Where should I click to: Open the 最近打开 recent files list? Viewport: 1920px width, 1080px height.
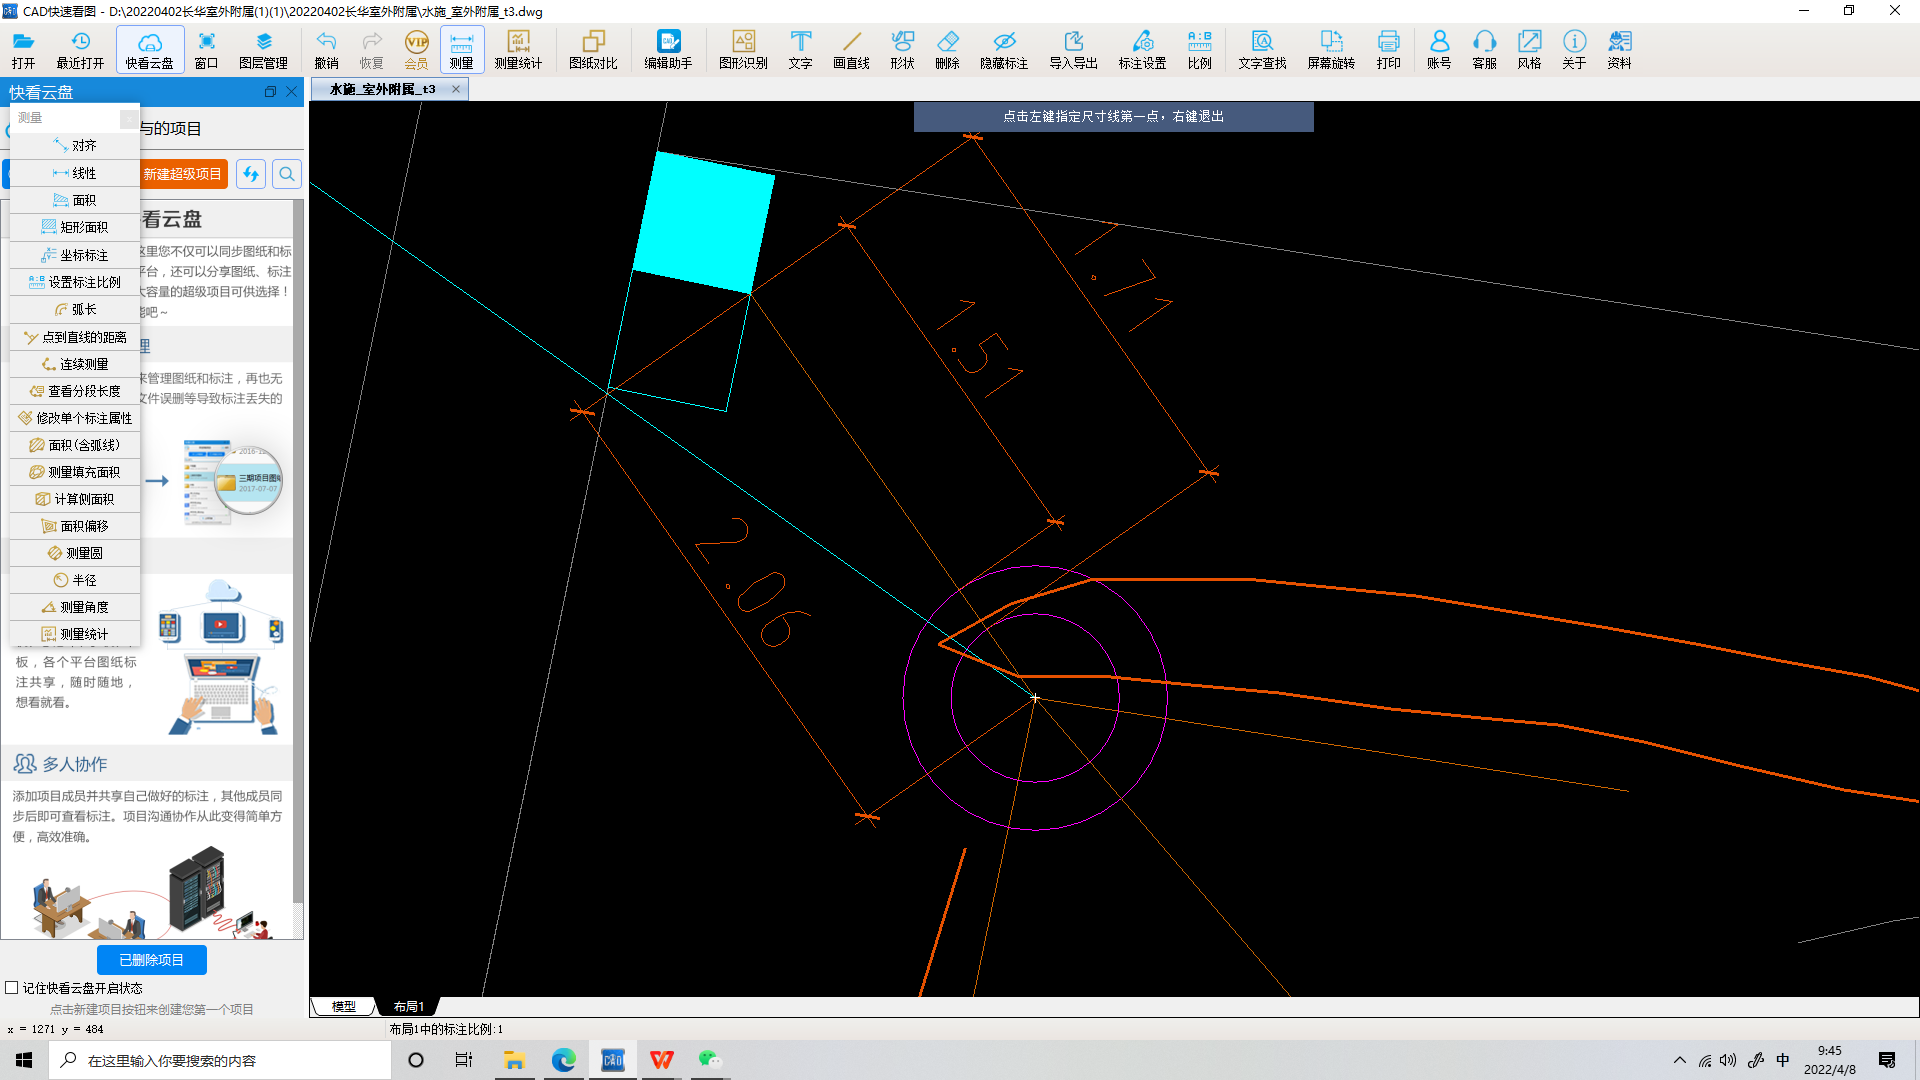pos(80,49)
